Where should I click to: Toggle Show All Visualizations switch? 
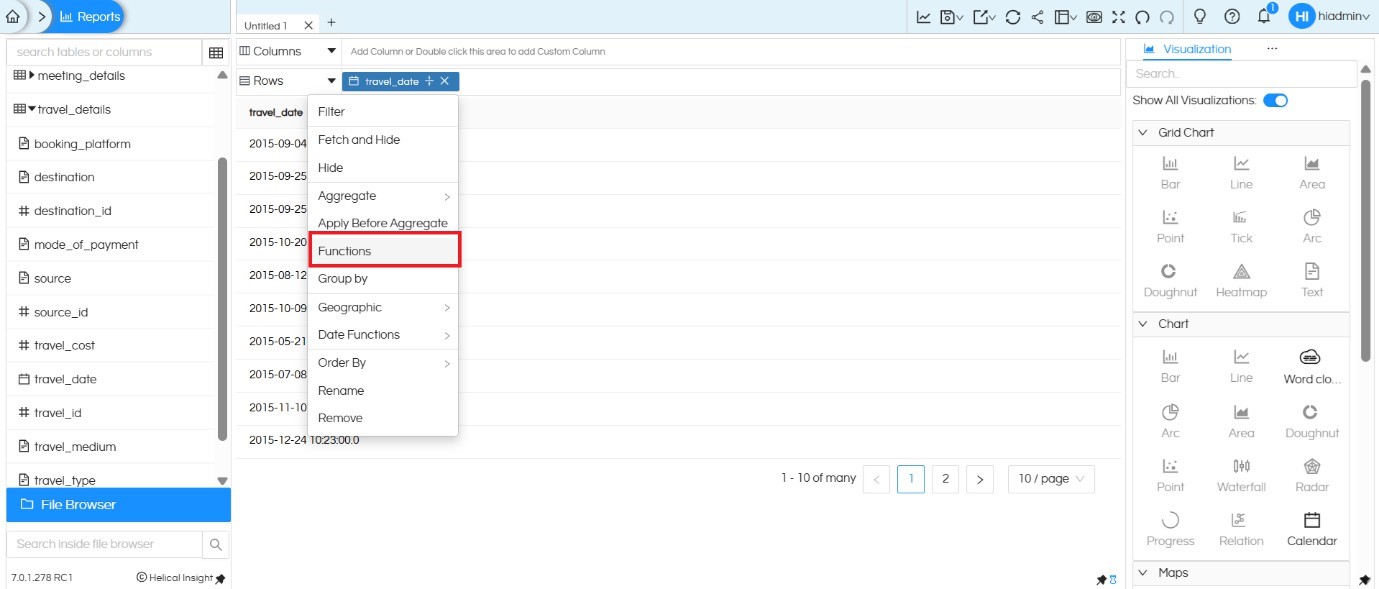point(1275,100)
